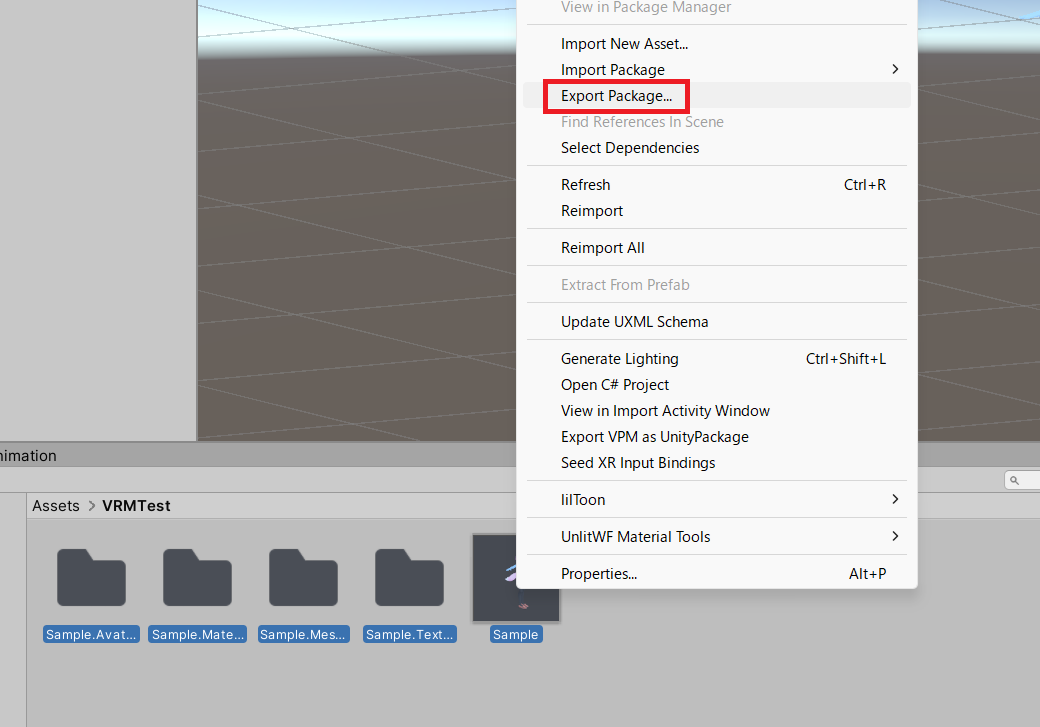Open the Sample.Meshes folder icon

(303, 577)
